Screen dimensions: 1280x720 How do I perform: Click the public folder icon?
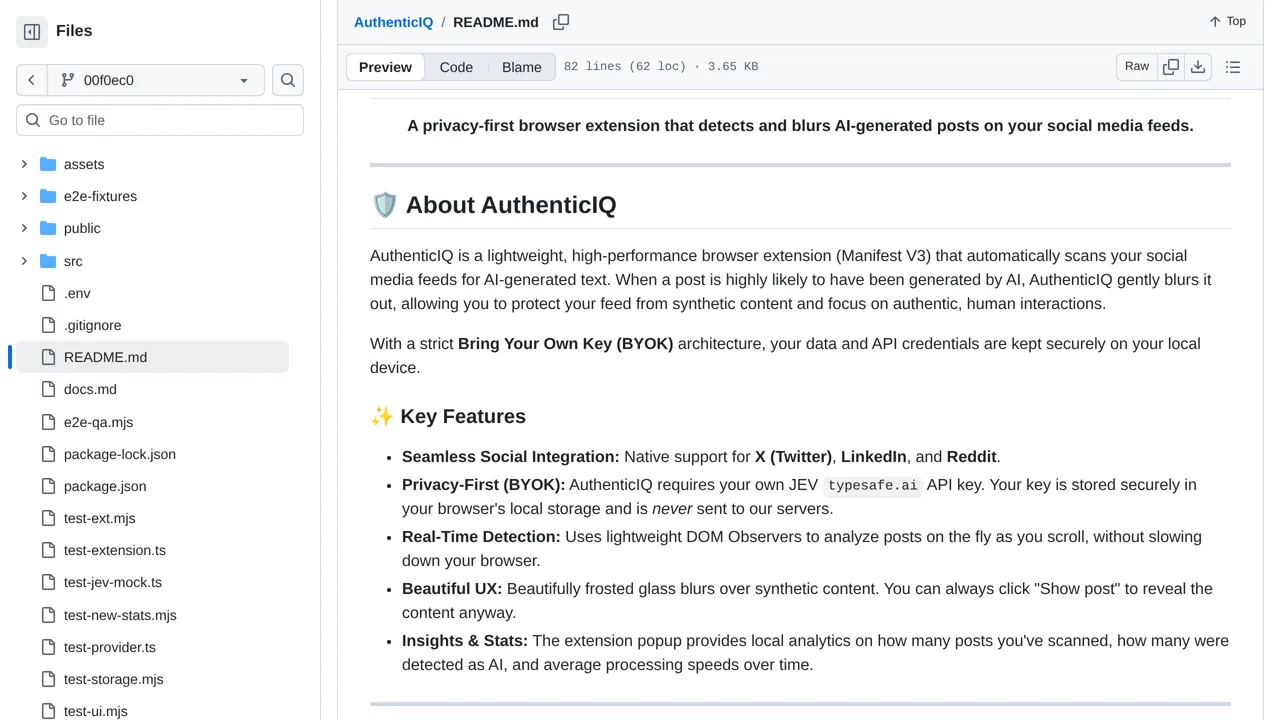coord(48,228)
